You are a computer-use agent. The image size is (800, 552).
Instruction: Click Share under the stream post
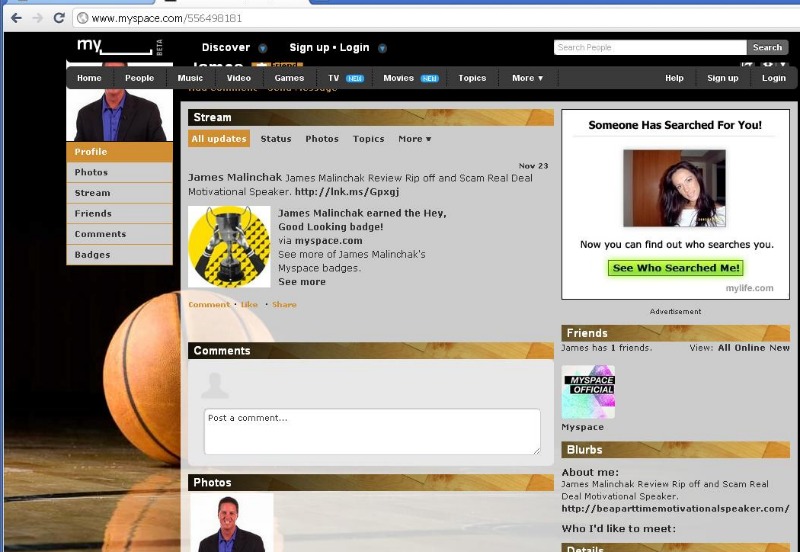click(284, 305)
